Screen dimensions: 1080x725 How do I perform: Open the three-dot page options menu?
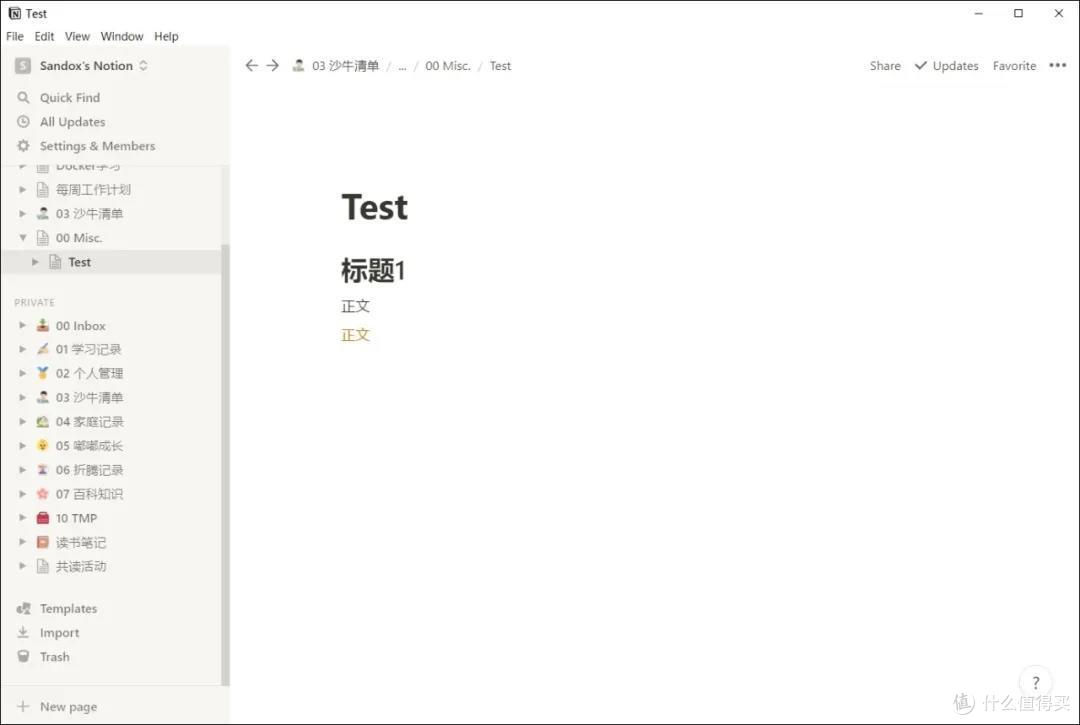click(x=1057, y=66)
